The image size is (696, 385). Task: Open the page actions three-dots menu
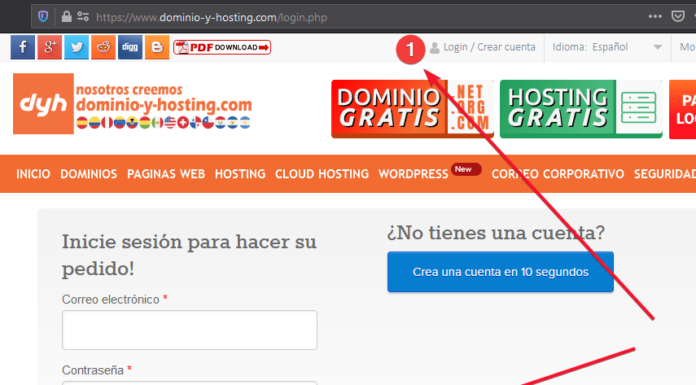pyautogui.click(x=655, y=17)
